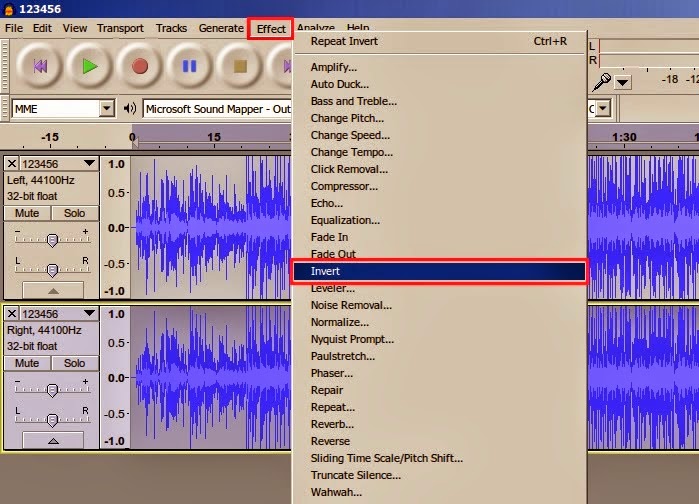The image size is (699, 504).
Task: Open the dropdown arrow beside the microphone icon
Action: point(622,82)
